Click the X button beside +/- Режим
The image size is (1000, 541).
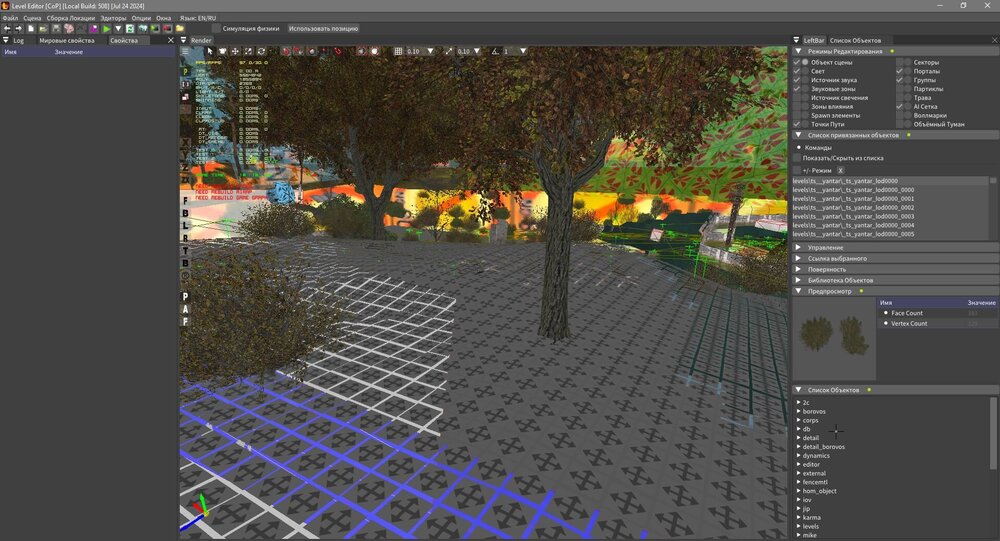[x=841, y=170]
